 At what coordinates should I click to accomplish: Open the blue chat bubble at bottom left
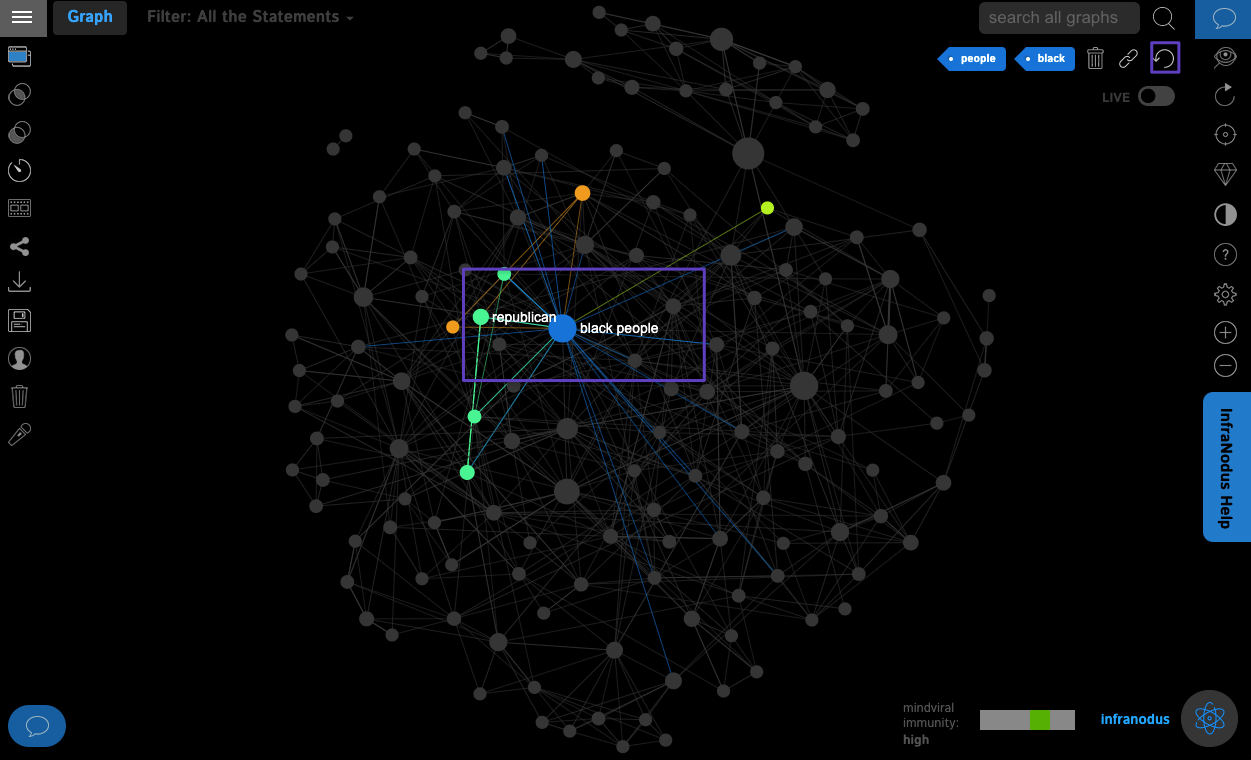coord(37,726)
